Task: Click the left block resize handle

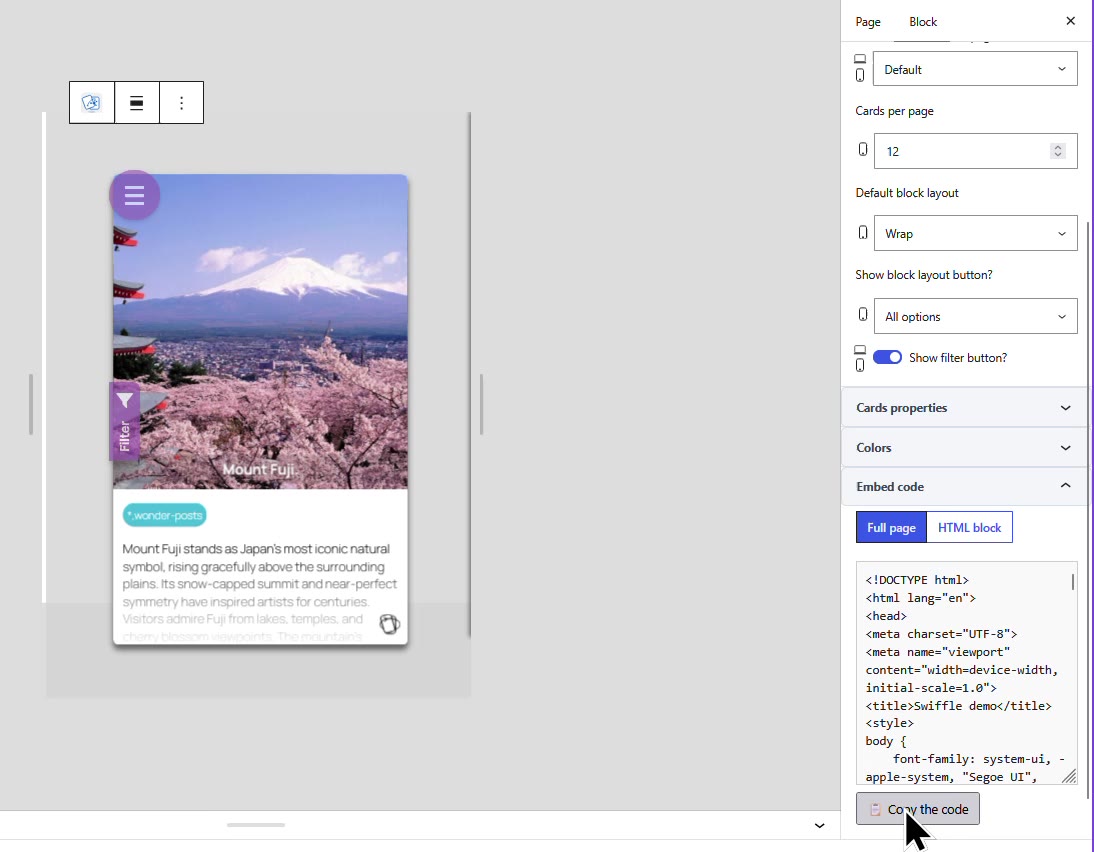Action: [31, 405]
